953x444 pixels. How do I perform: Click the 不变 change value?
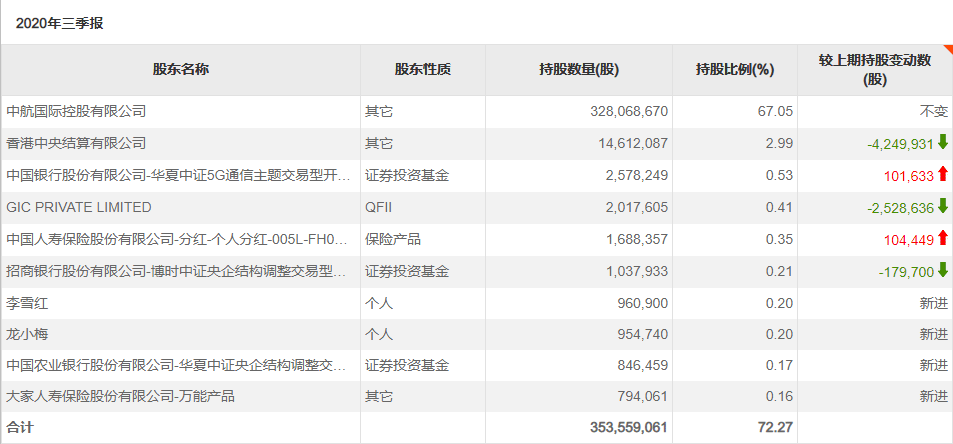[934, 111]
